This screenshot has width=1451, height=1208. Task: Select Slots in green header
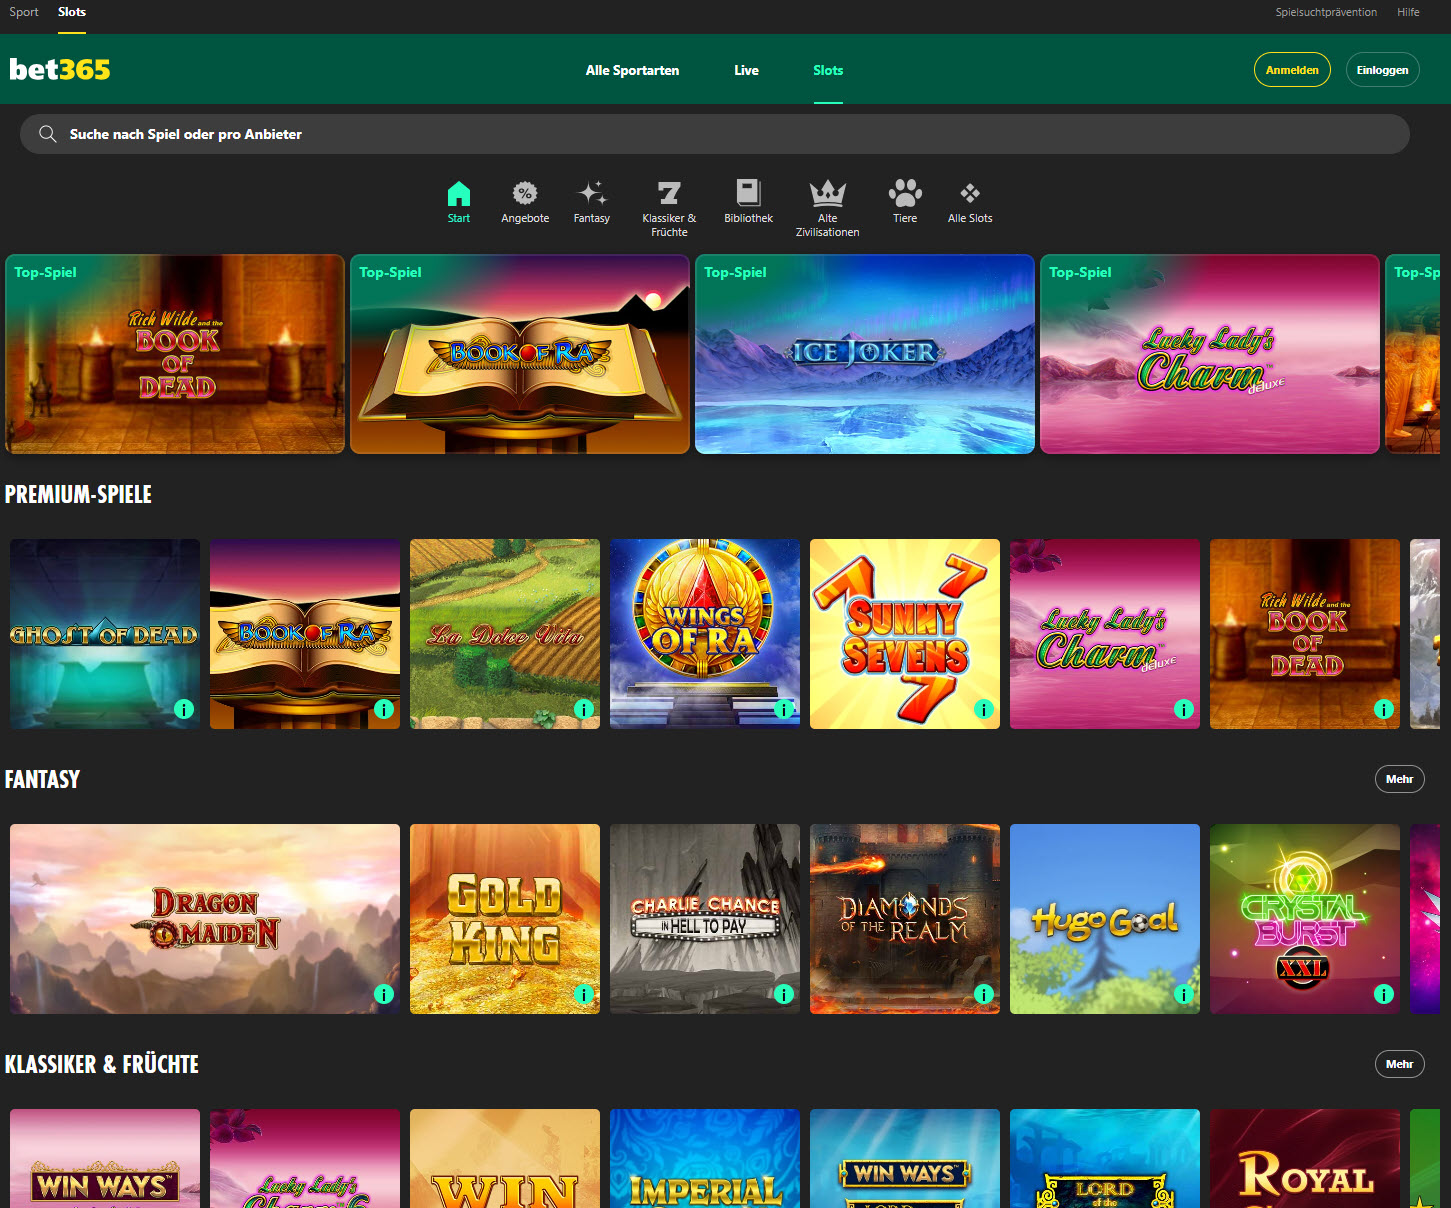tap(828, 70)
